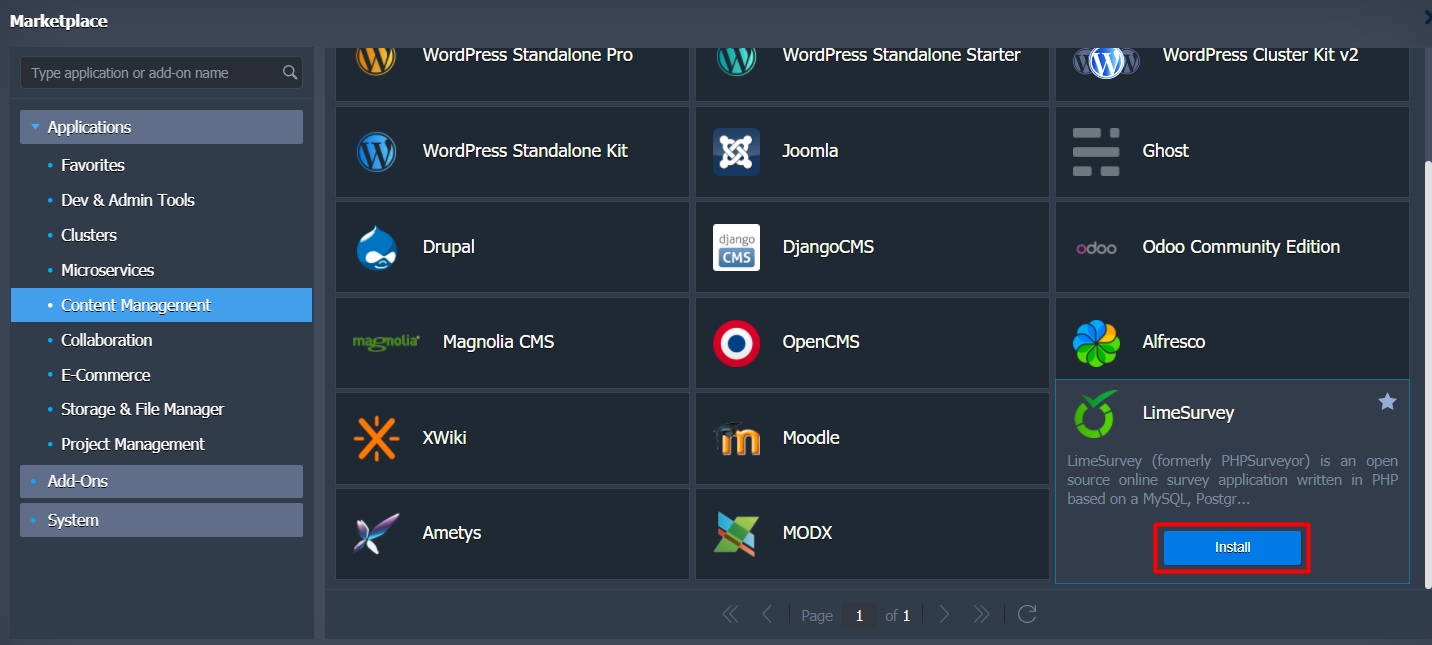Click the Ametys logo icon
Viewport: 1432px width, 645px height.
376,534
